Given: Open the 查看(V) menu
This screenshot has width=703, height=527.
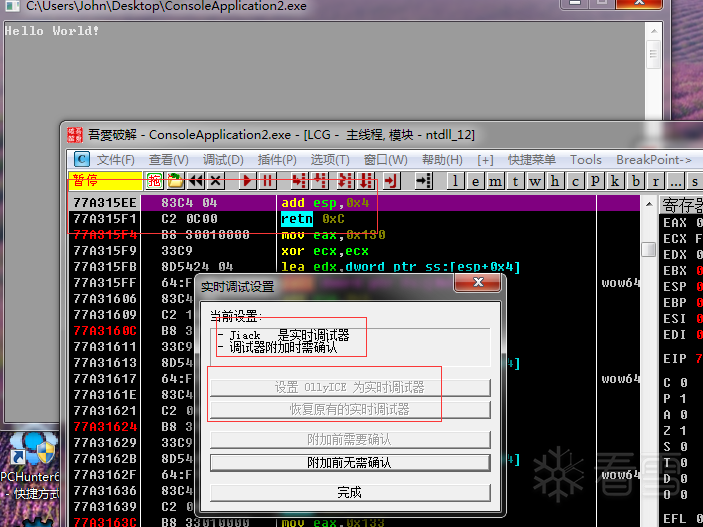Looking at the screenshot, I should click(169, 160).
